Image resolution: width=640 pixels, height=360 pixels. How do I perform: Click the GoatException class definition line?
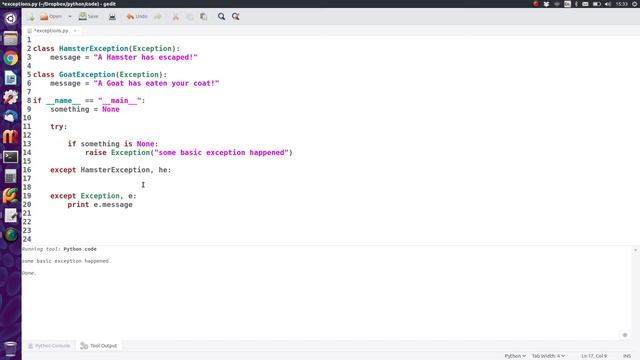click(x=100, y=75)
